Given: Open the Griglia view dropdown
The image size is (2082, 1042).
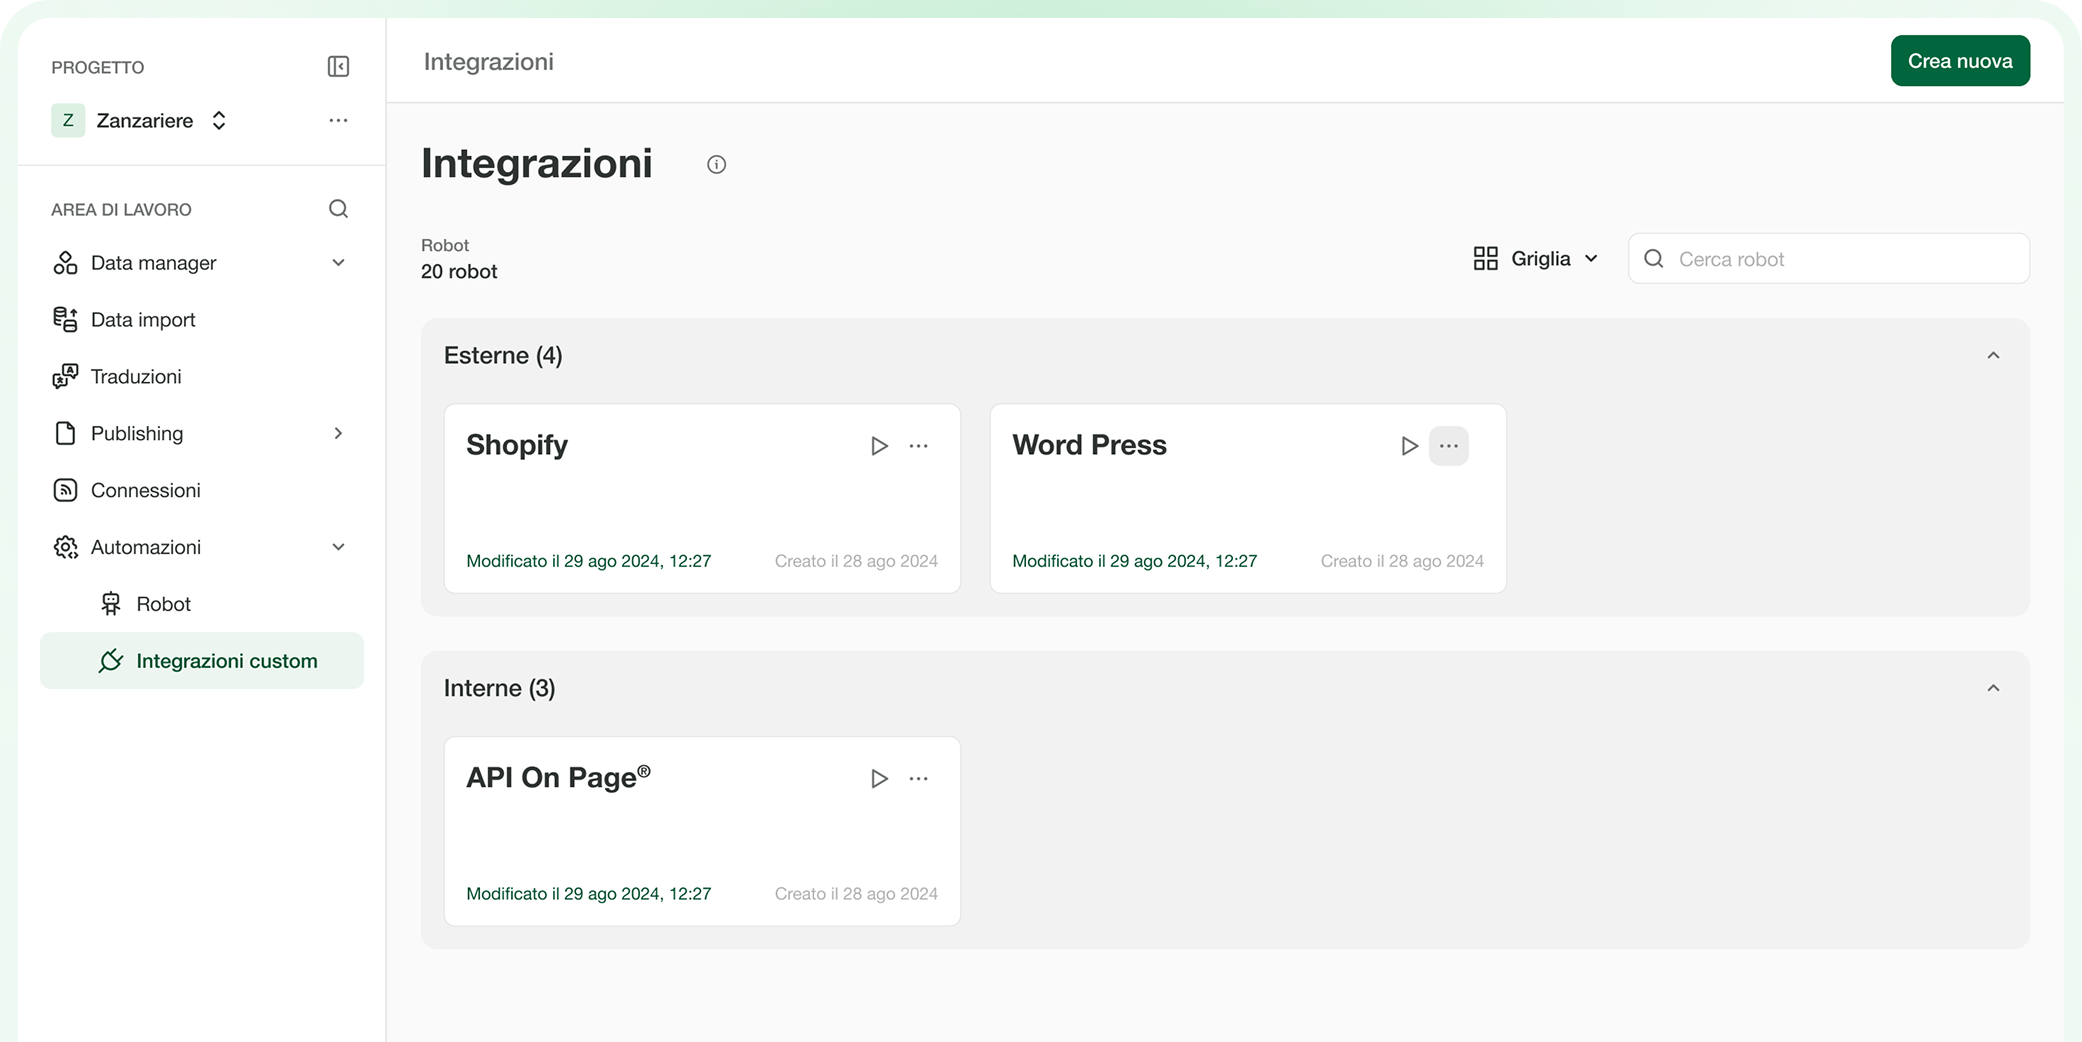Looking at the screenshot, I should click(x=1537, y=258).
